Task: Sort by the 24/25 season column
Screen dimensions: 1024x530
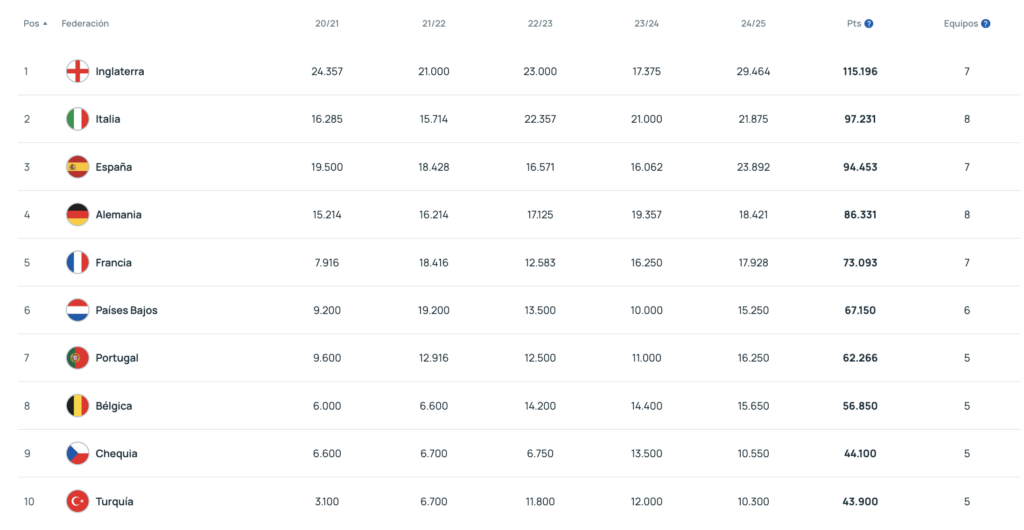Action: pos(753,23)
